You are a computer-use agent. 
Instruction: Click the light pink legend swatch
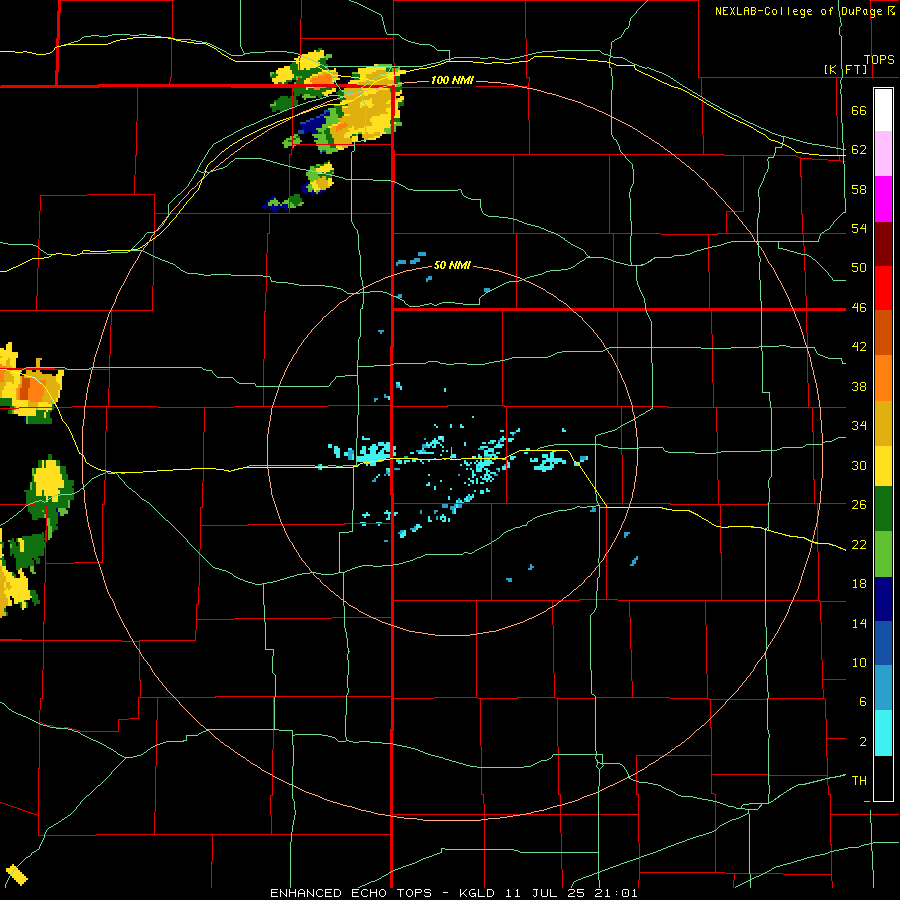click(883, 154)
